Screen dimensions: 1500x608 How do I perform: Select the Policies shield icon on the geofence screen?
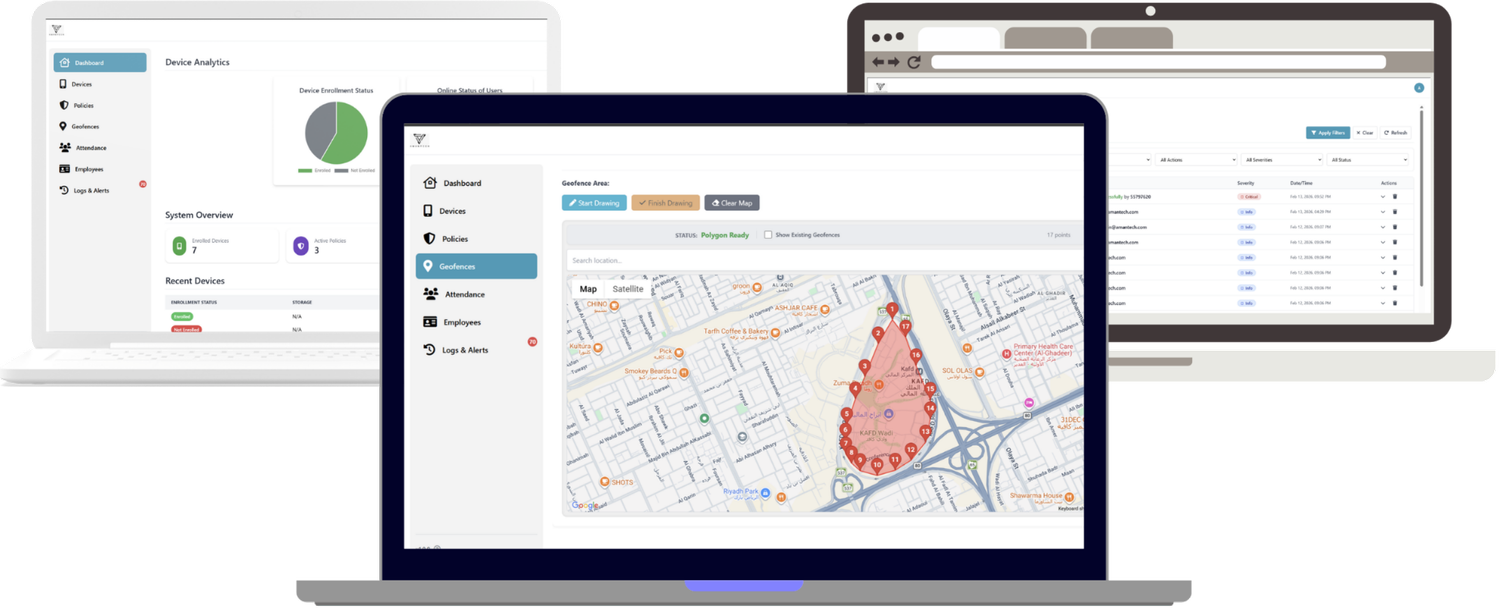coord(430,239)
